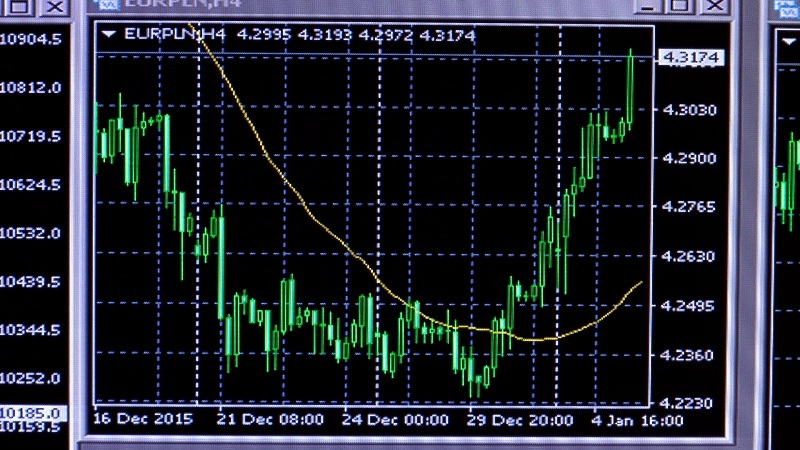Select the highlighted current price 4.3174 label

coord(691,58)
